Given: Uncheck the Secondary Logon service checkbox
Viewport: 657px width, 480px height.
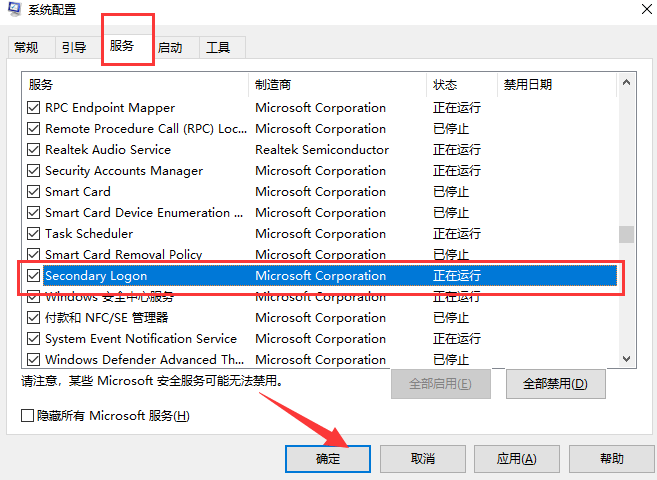Looking at the screenshot, I should coord(34,276).
